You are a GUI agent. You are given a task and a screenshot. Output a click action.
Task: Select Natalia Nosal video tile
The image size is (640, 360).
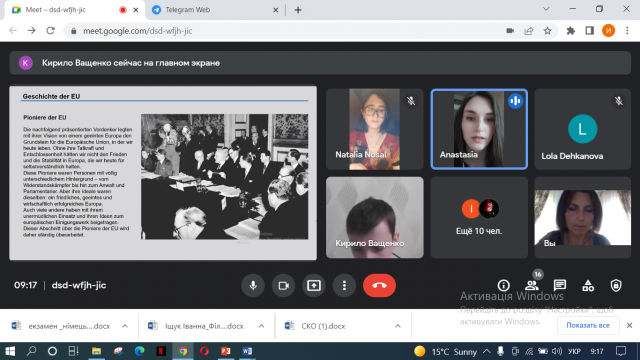(375, 129)
